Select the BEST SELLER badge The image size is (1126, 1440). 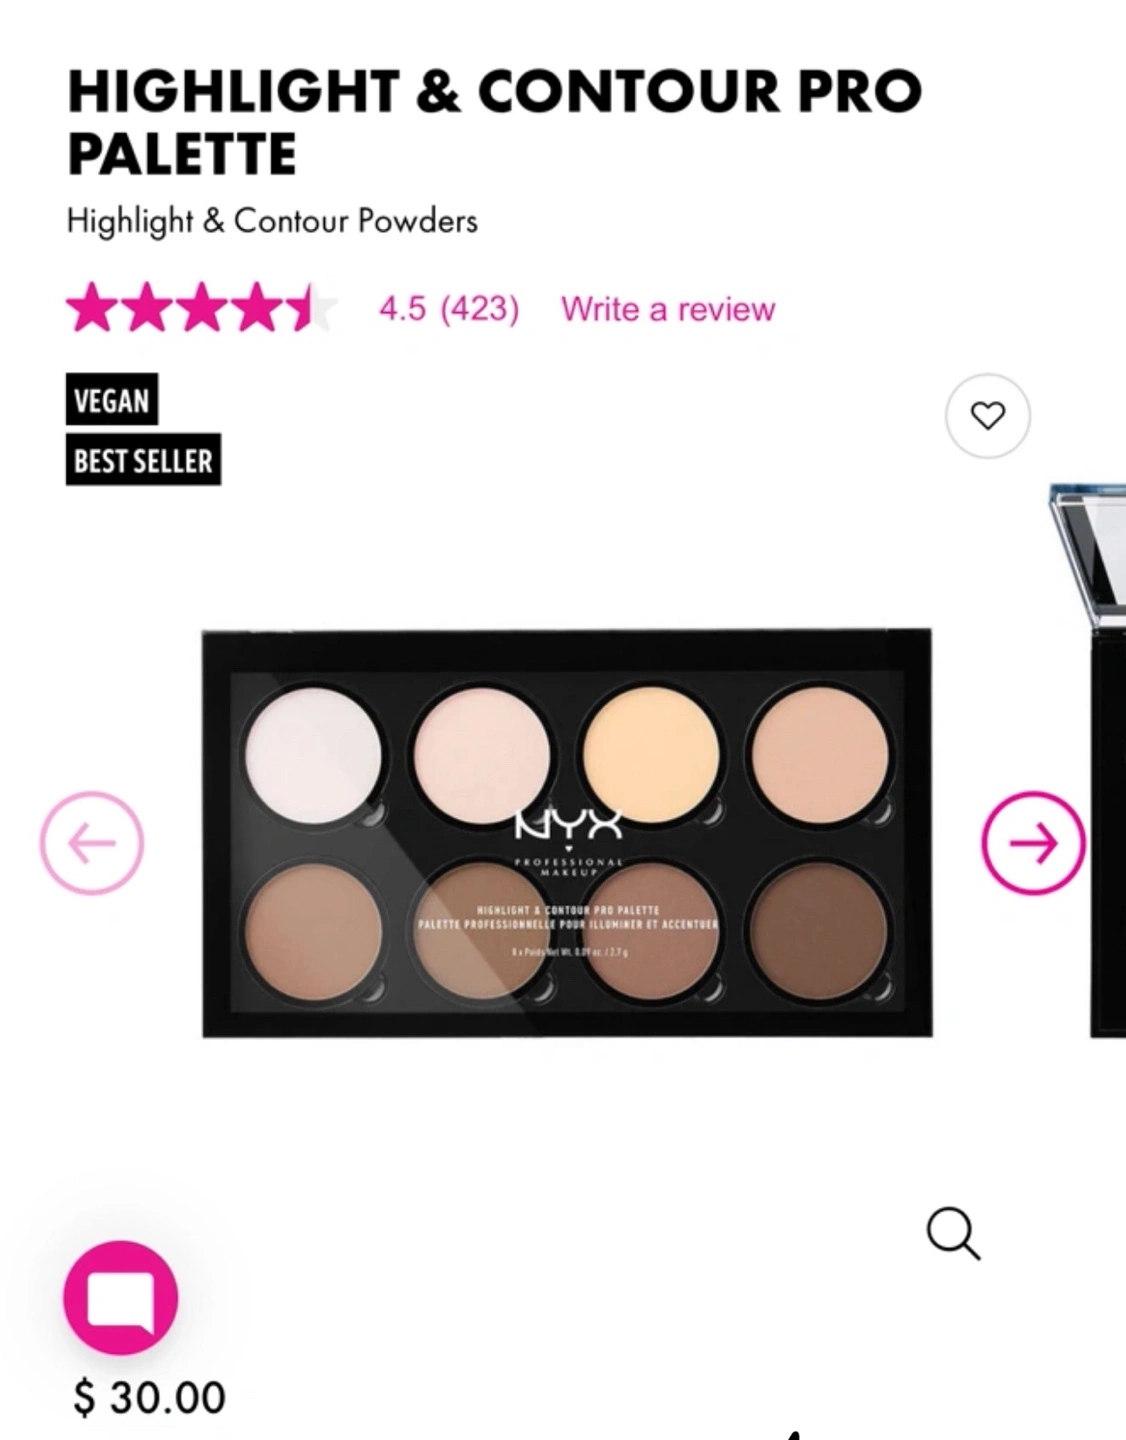tap(143, 460)
